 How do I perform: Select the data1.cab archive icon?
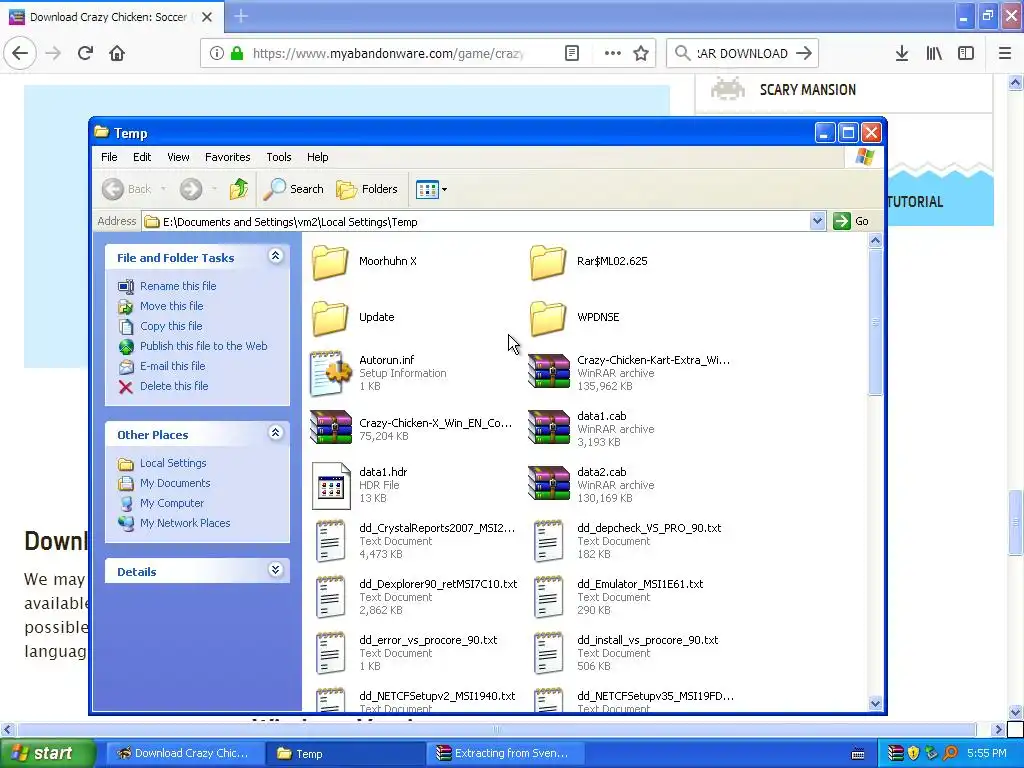click(x=549, y=428)
